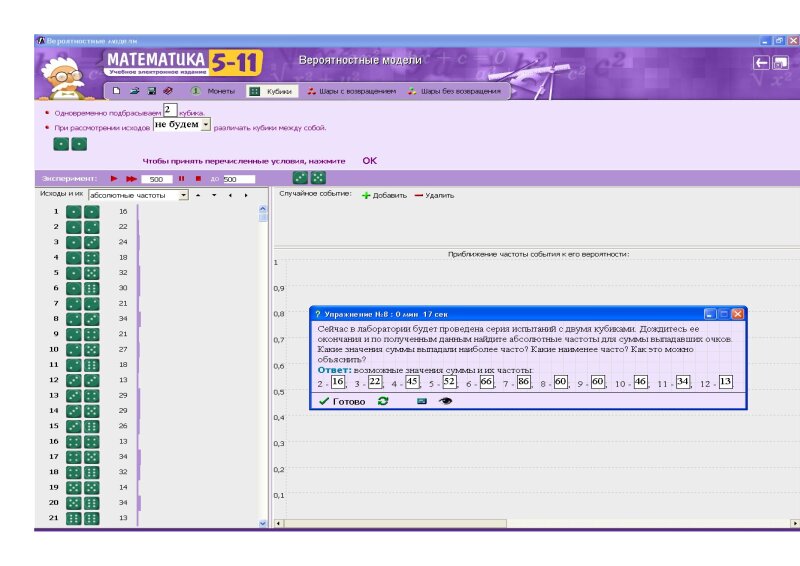Click Удалить to remove a random event
The height and width of the screenshot is (566, 800).
point(434,195)
